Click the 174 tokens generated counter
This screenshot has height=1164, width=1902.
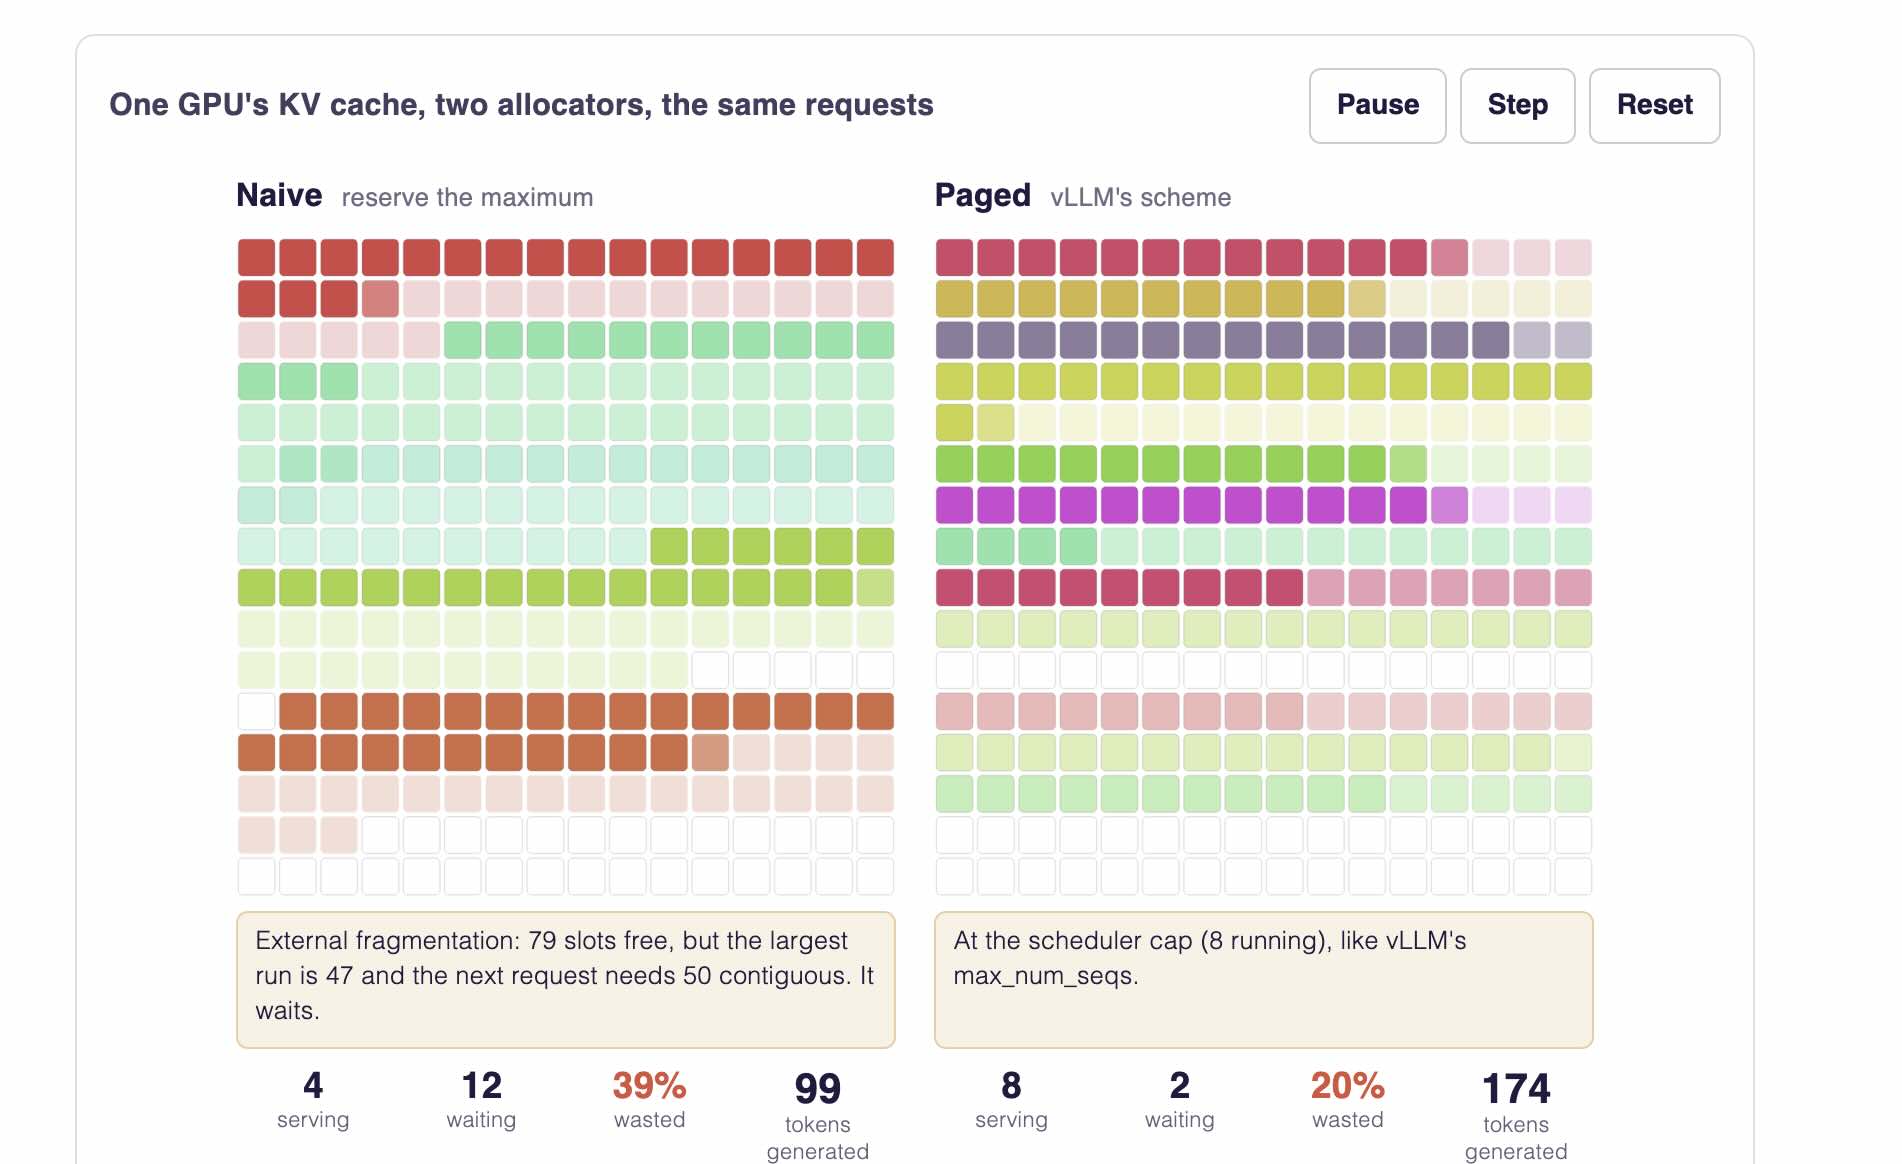pyautogui.click(x=1516, y=1115)
